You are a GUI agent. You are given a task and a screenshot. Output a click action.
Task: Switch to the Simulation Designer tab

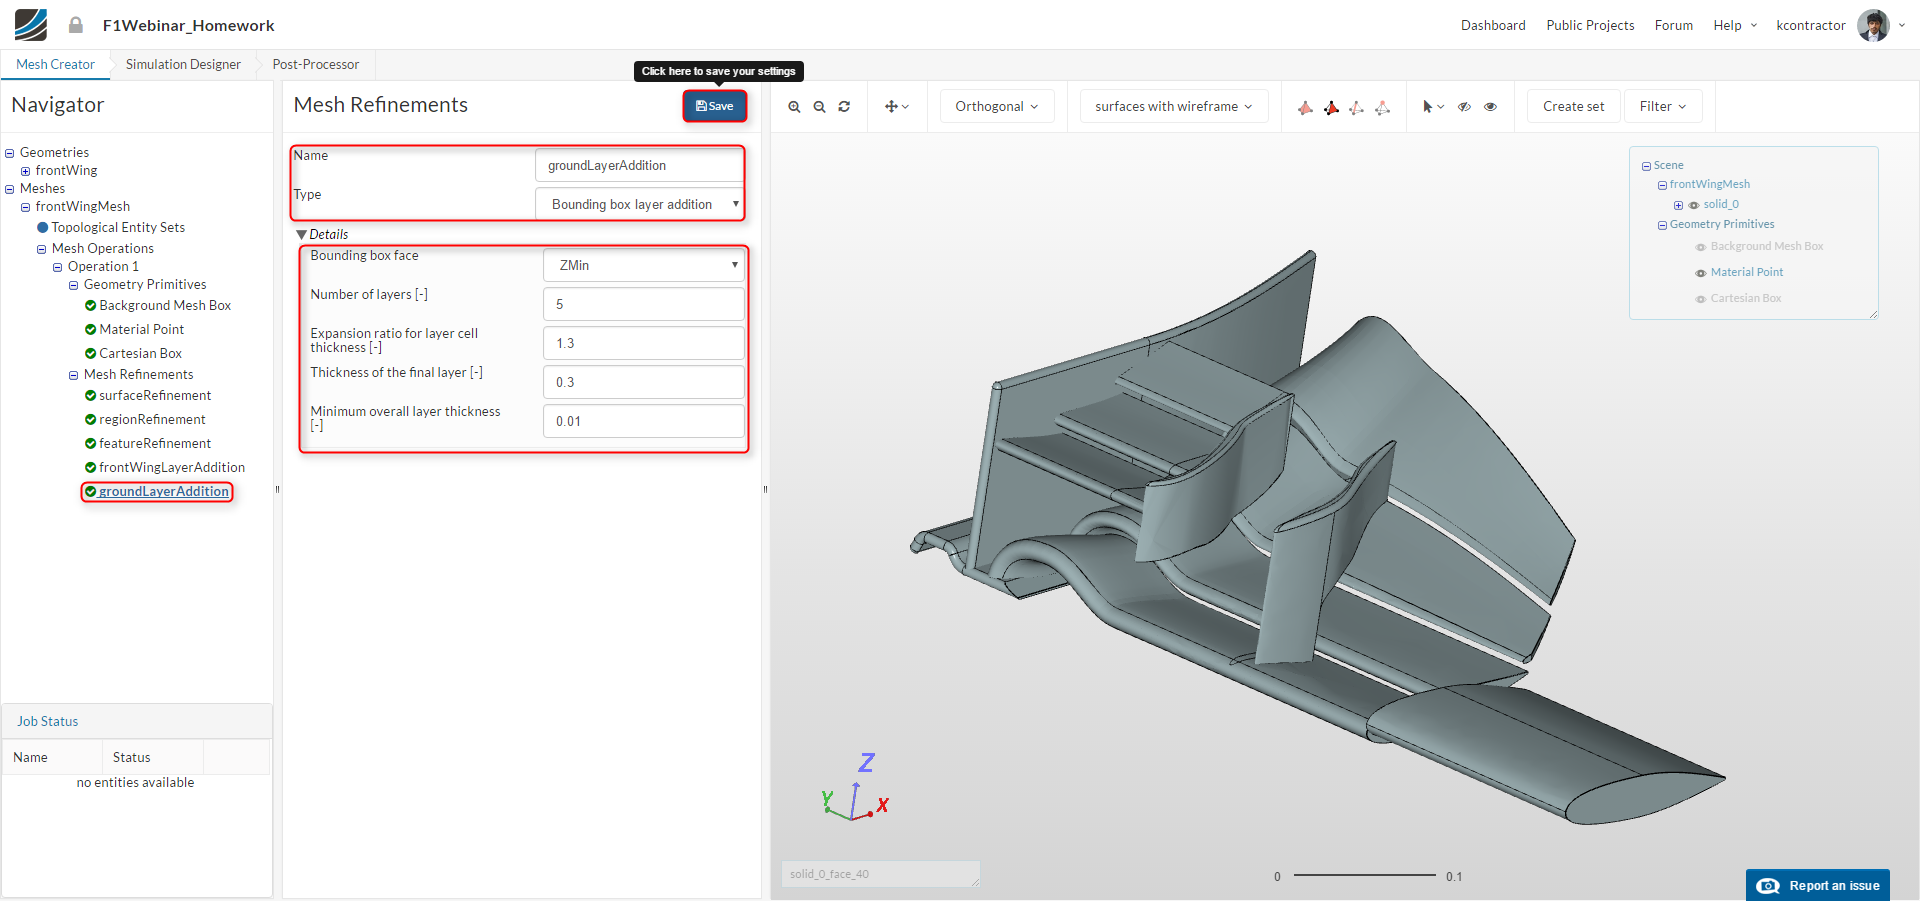(183, 64)
